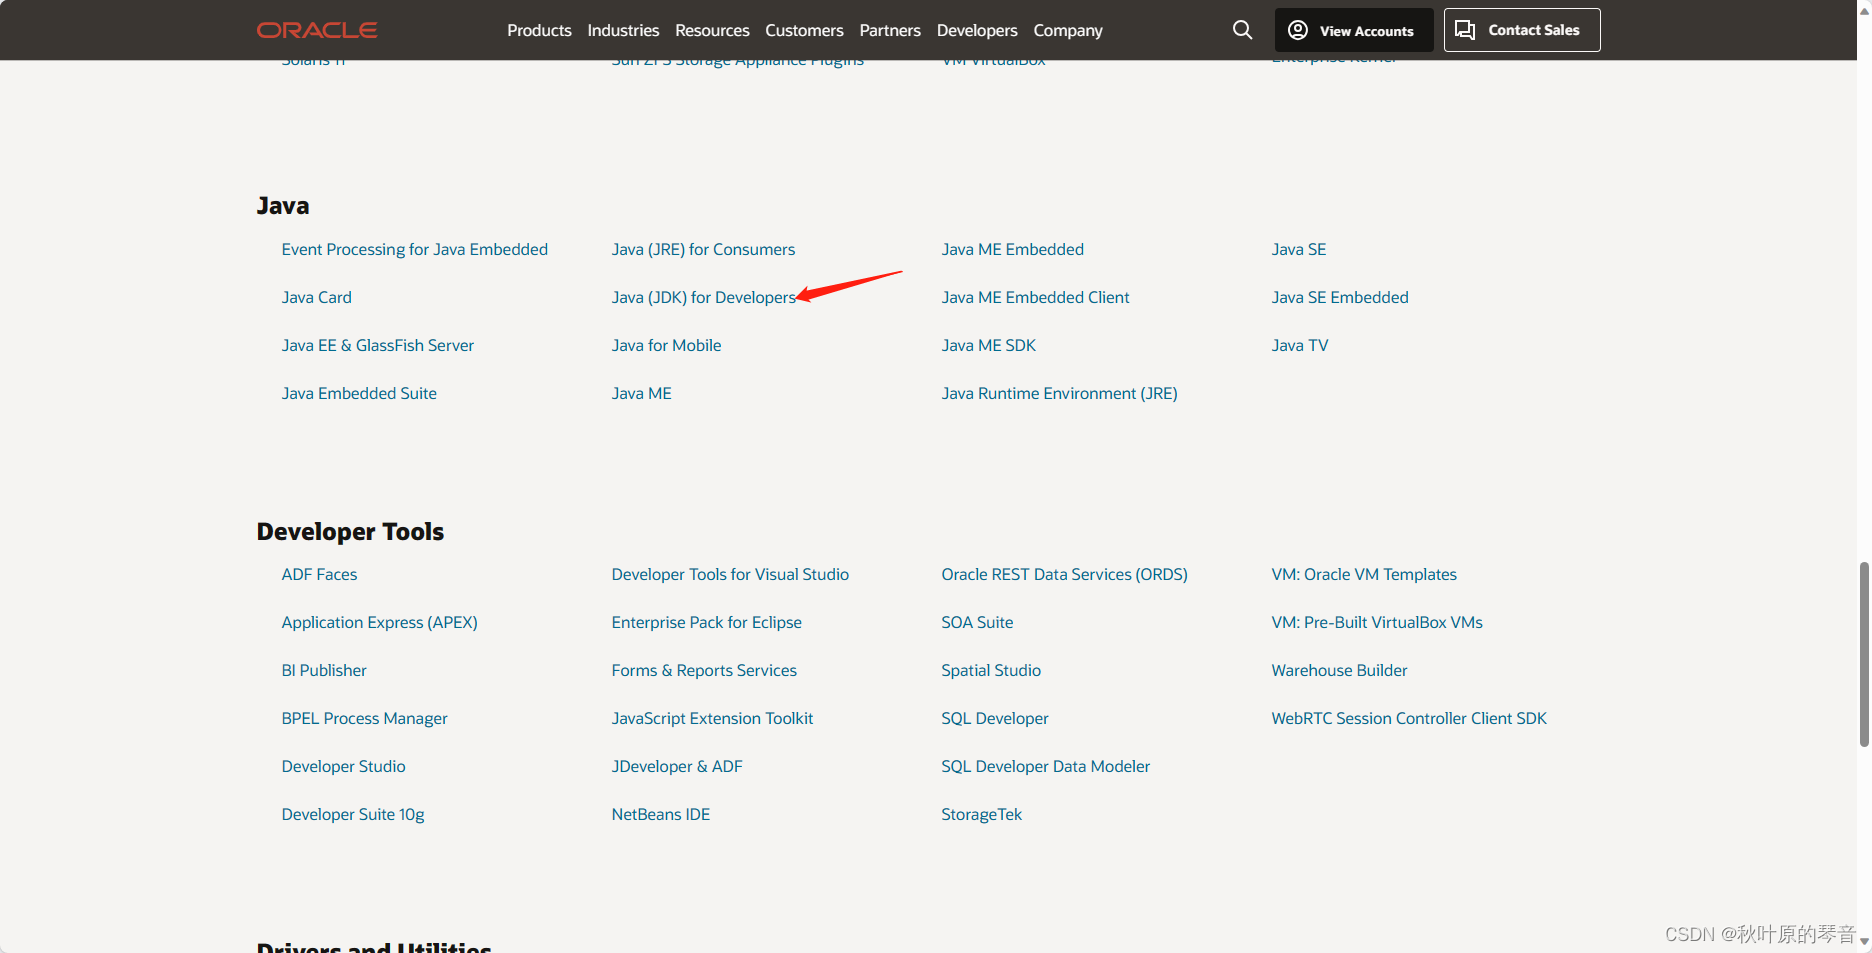Open the Java TV link
The height and width of the screenshot is (953, 1872).
pos(1300,345)
